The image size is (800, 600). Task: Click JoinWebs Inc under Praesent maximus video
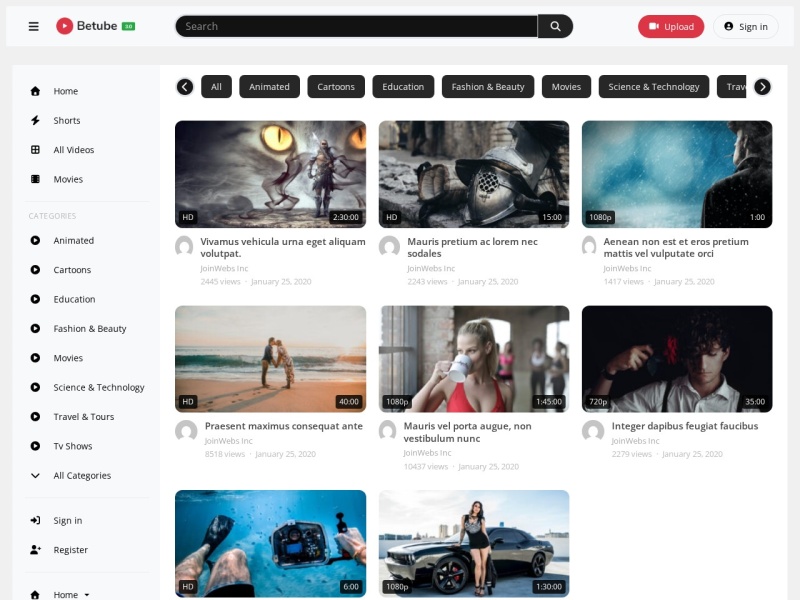coord(229,441)
